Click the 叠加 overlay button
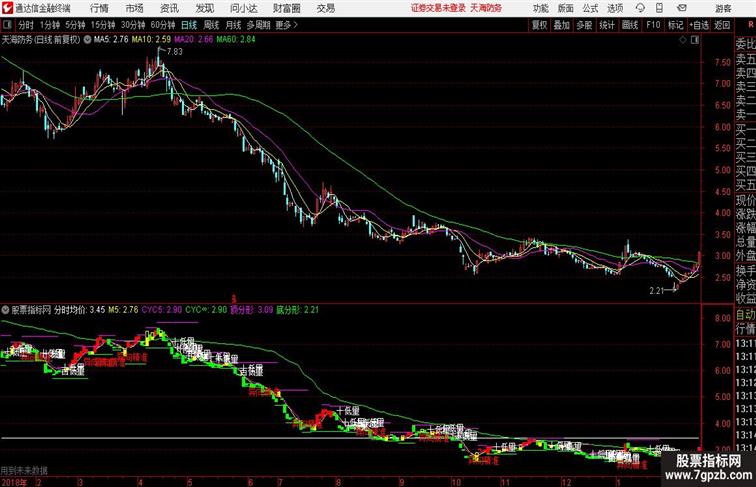 click(562, 25)
